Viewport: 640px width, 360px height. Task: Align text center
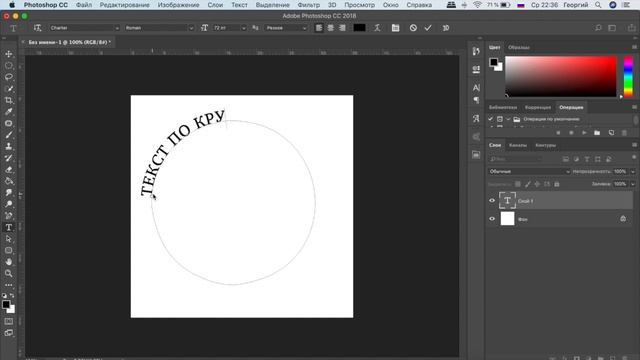tap(331, 28)
